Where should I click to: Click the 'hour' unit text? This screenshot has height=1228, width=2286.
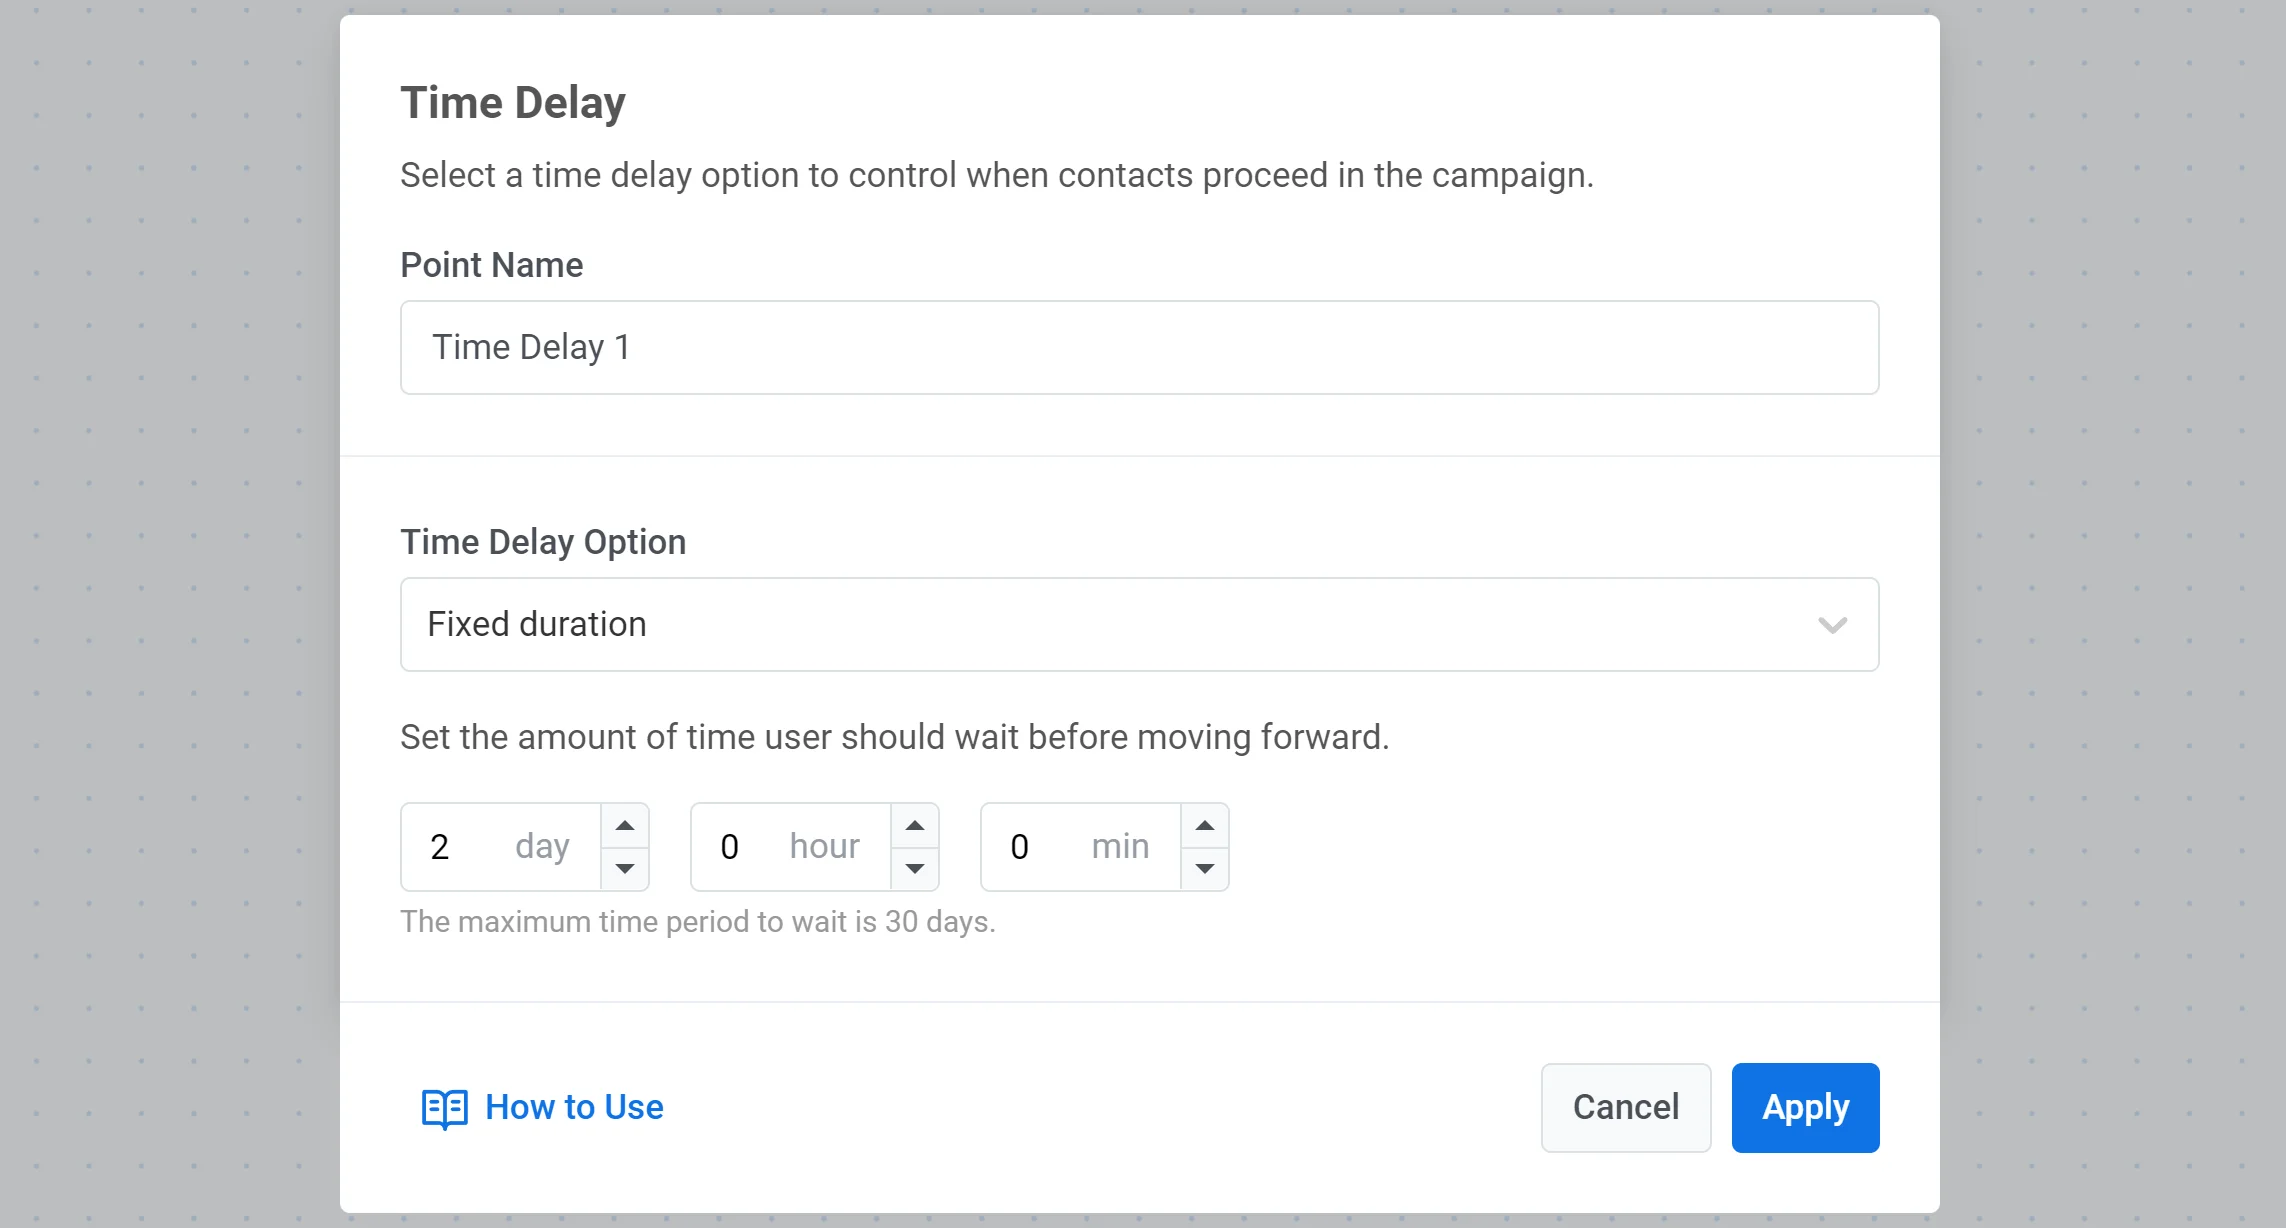click(x=824, y=847)
